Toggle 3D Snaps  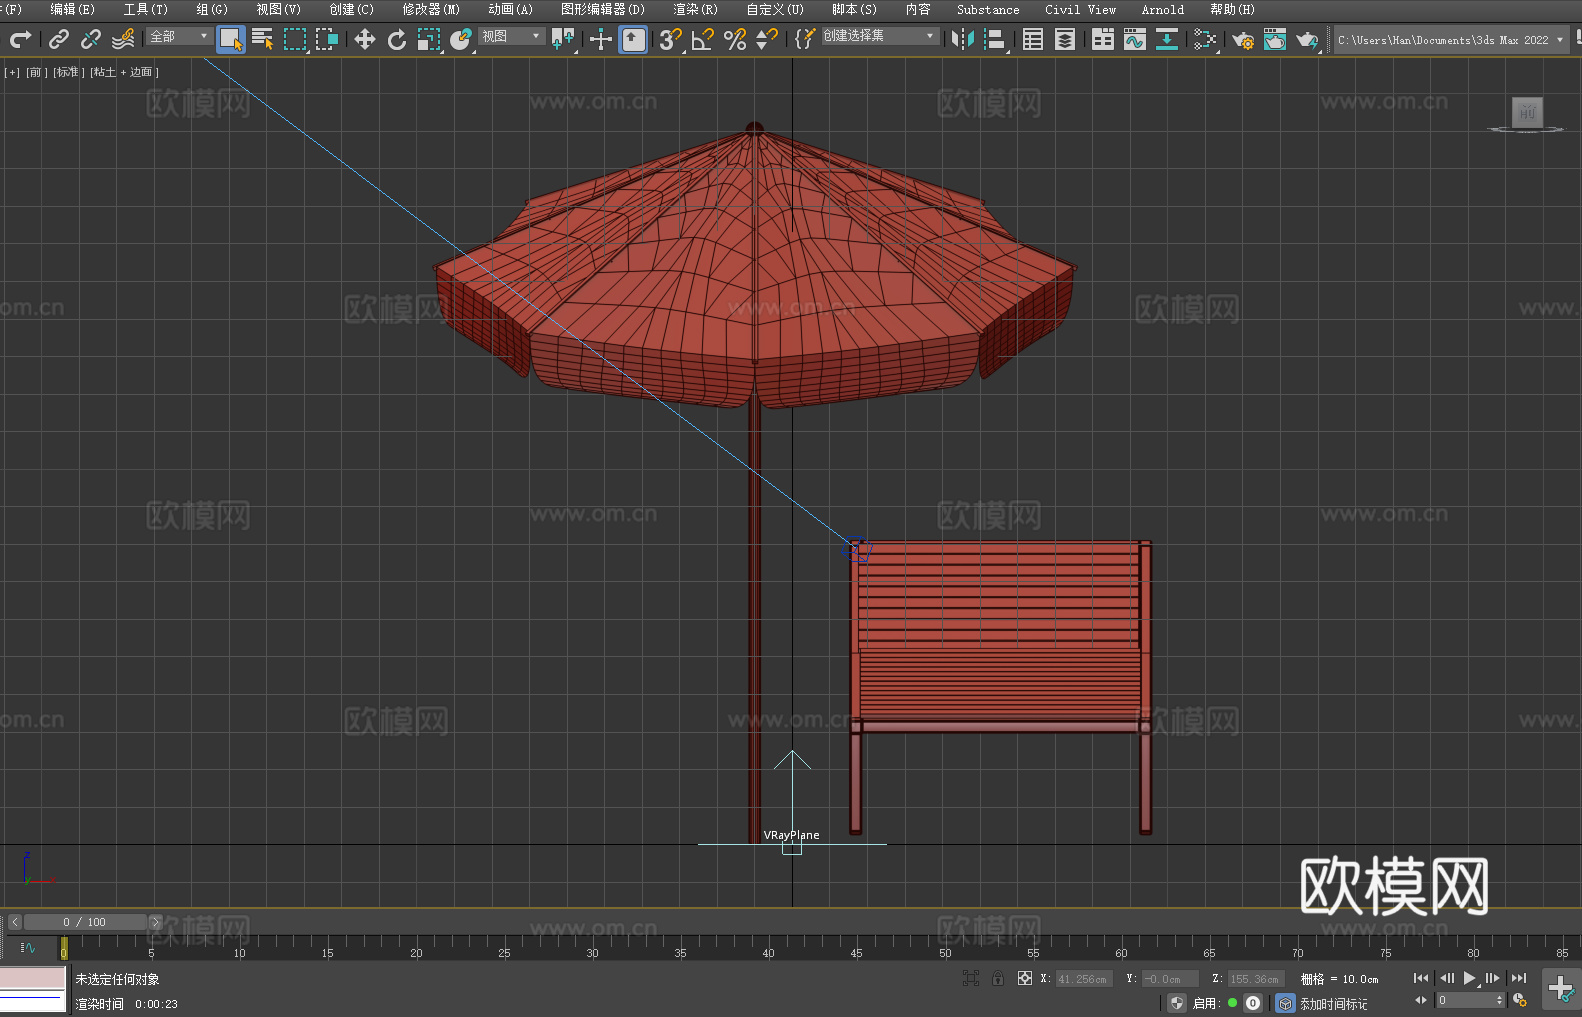pyautogui.click(x=671, y=39)
